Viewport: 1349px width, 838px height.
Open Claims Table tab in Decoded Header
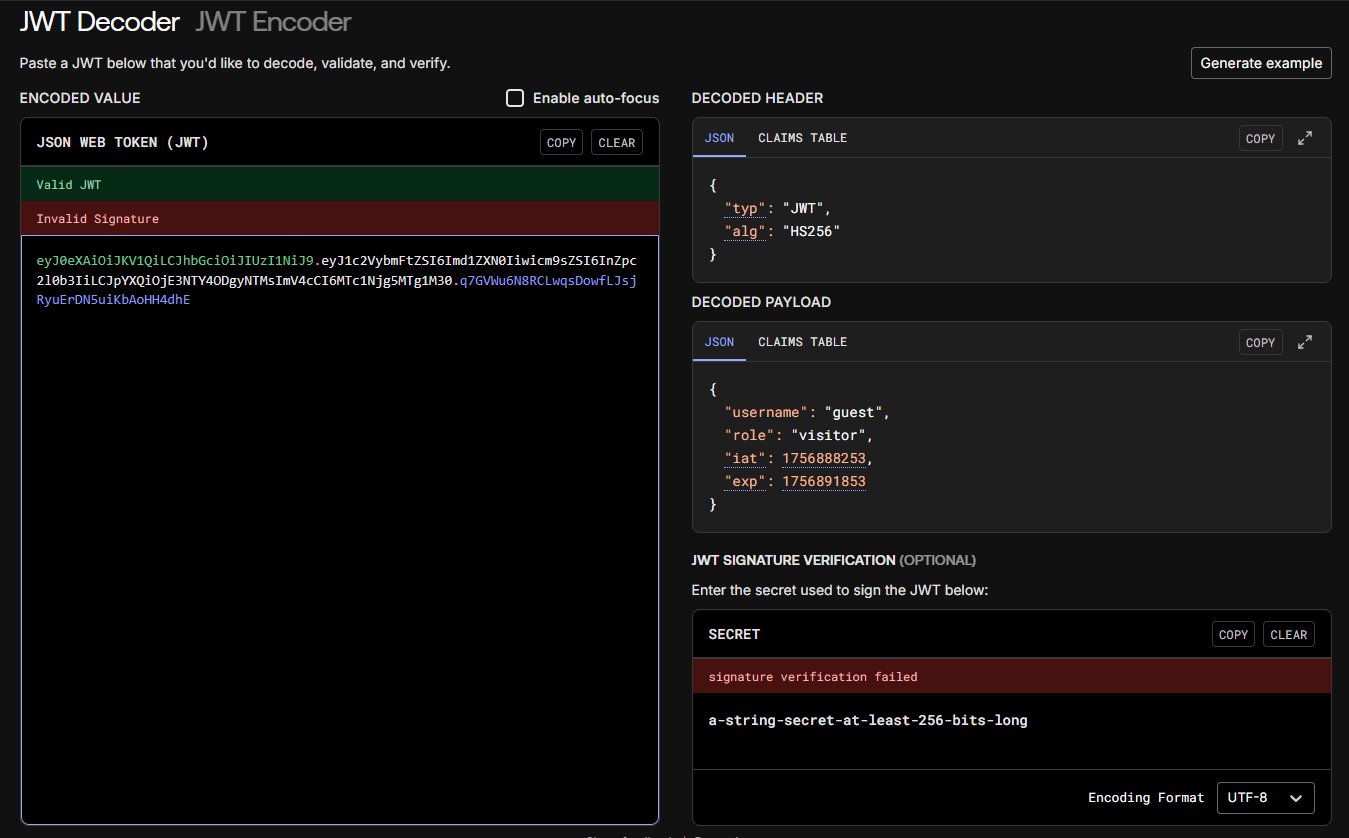[802, 138]
